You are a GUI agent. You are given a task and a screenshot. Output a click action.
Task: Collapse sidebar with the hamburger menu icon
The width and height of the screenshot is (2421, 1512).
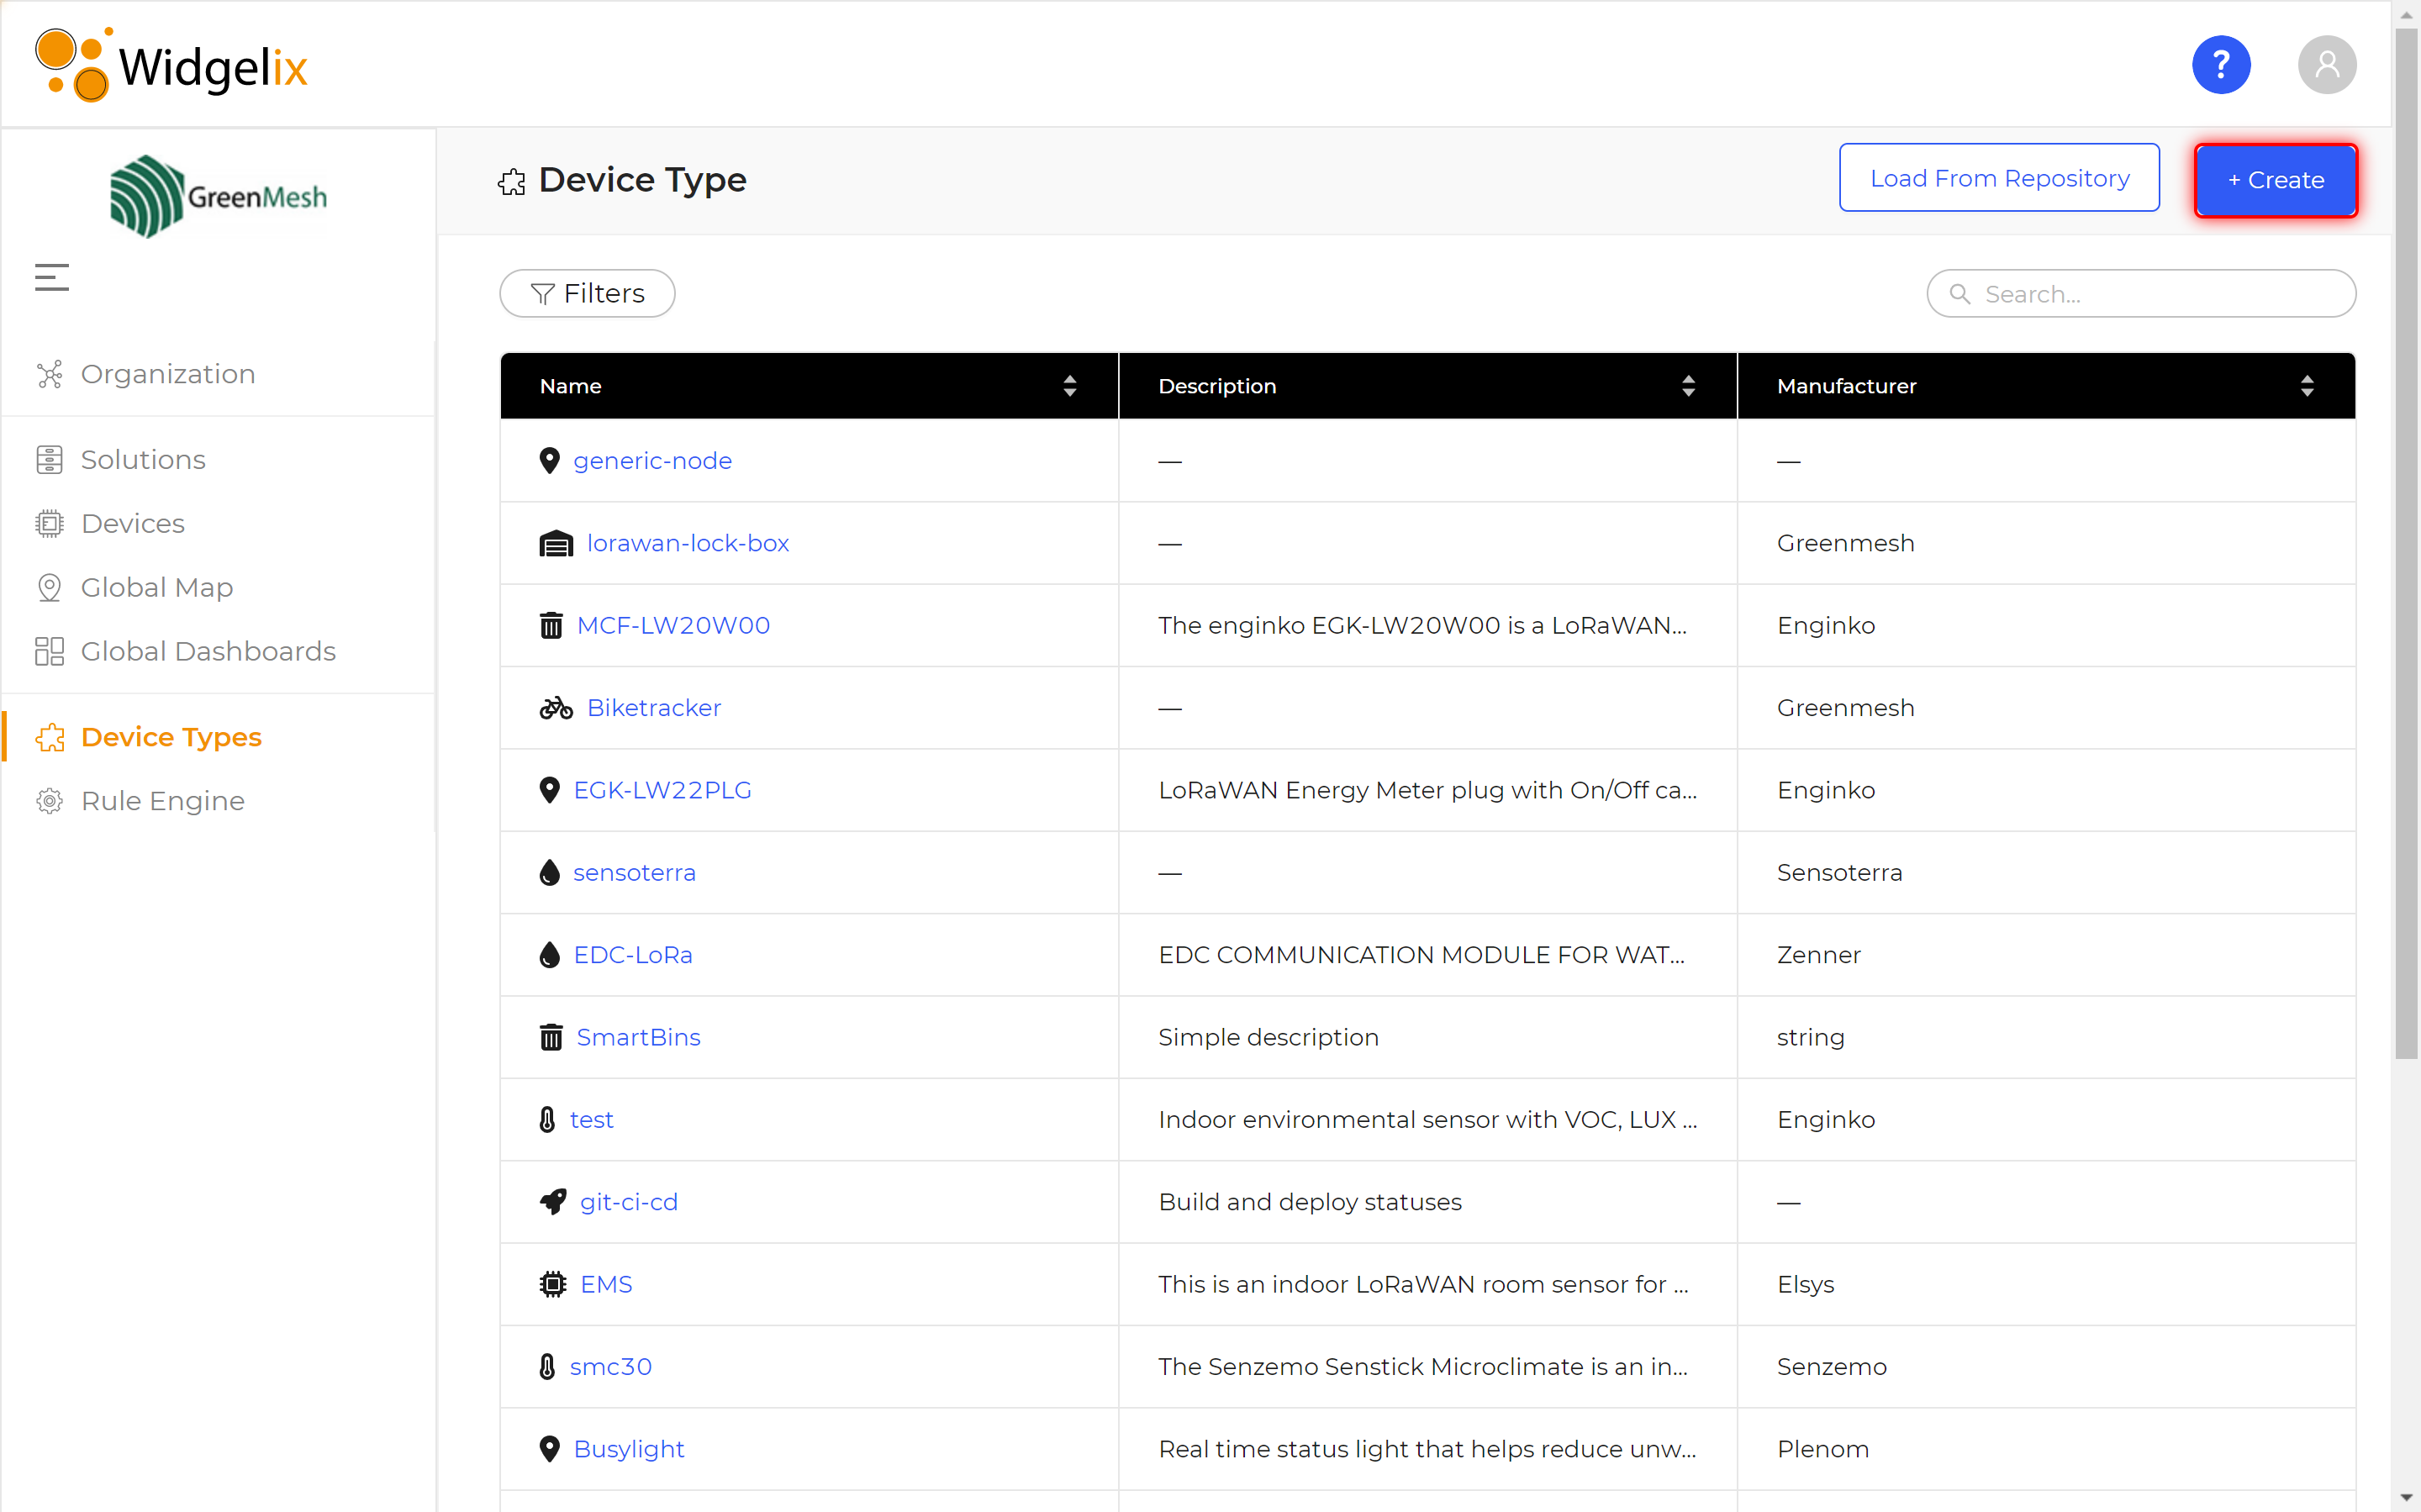(52, 277)
